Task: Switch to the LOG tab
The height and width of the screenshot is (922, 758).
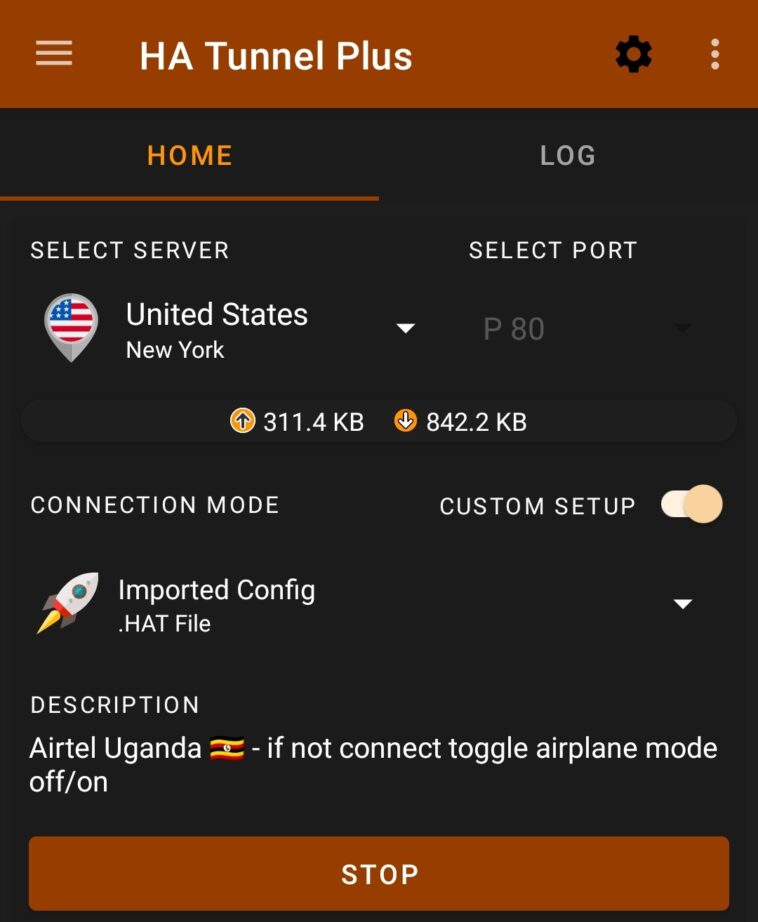Action: tap(568, 156)
